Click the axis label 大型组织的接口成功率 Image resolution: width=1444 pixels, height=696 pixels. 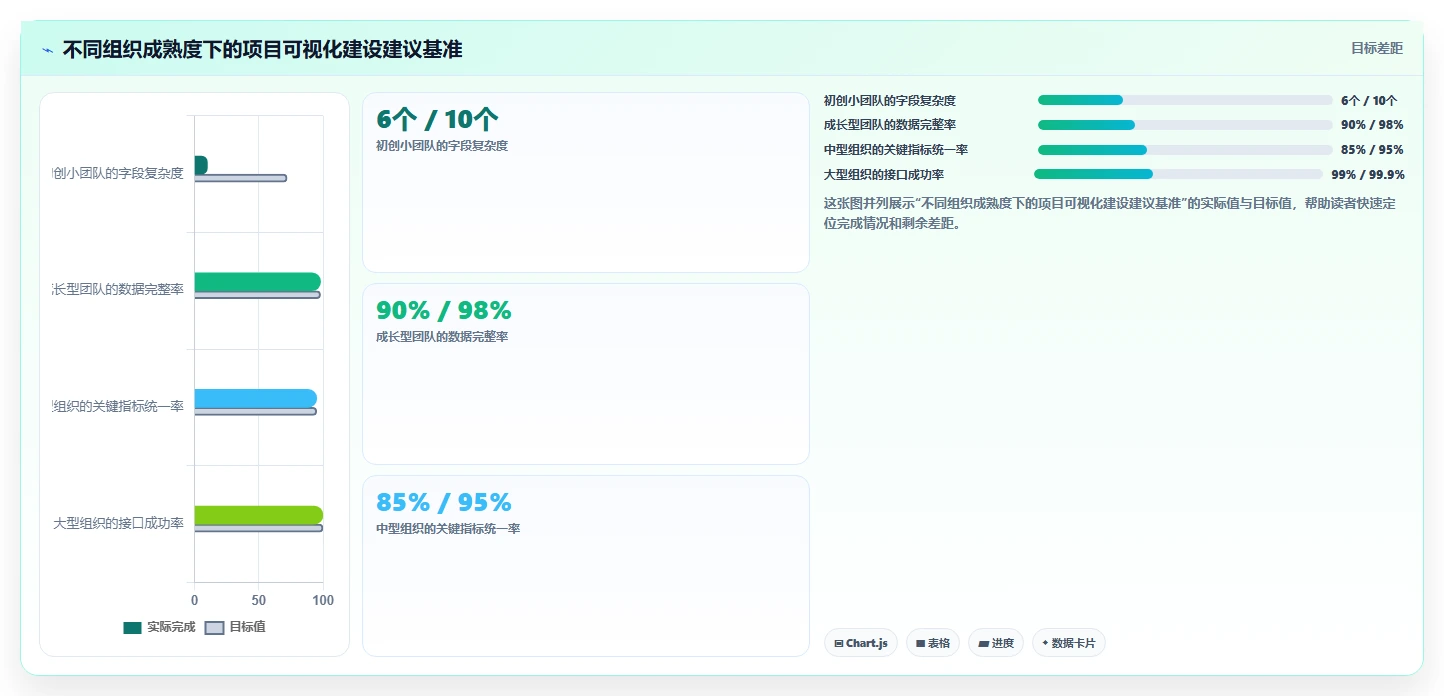pos(118,523)
